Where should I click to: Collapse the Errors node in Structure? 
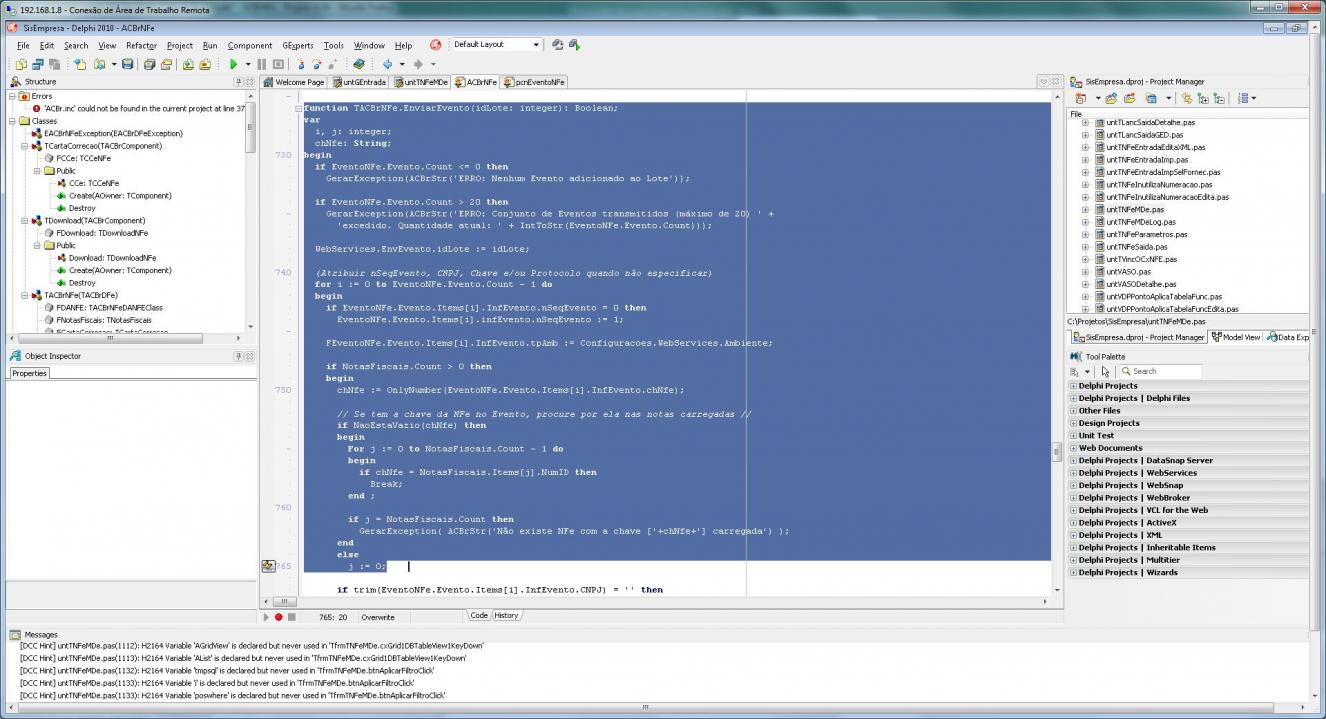12,96
